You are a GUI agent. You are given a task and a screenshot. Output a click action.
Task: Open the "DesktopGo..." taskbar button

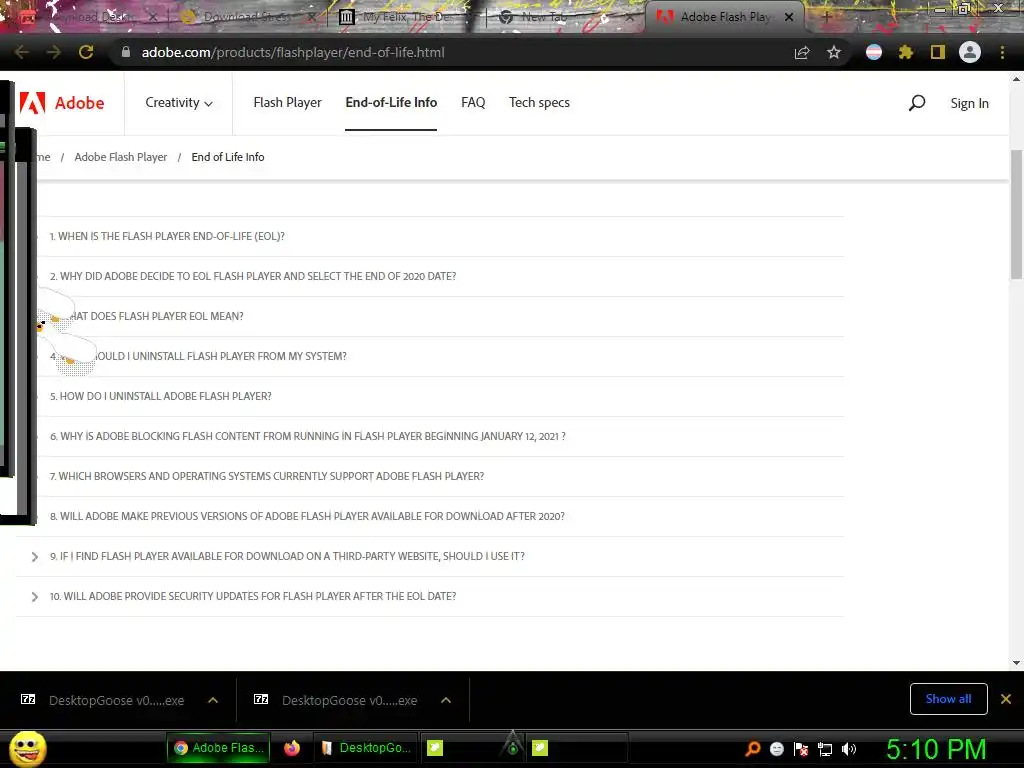click(366, 748)
